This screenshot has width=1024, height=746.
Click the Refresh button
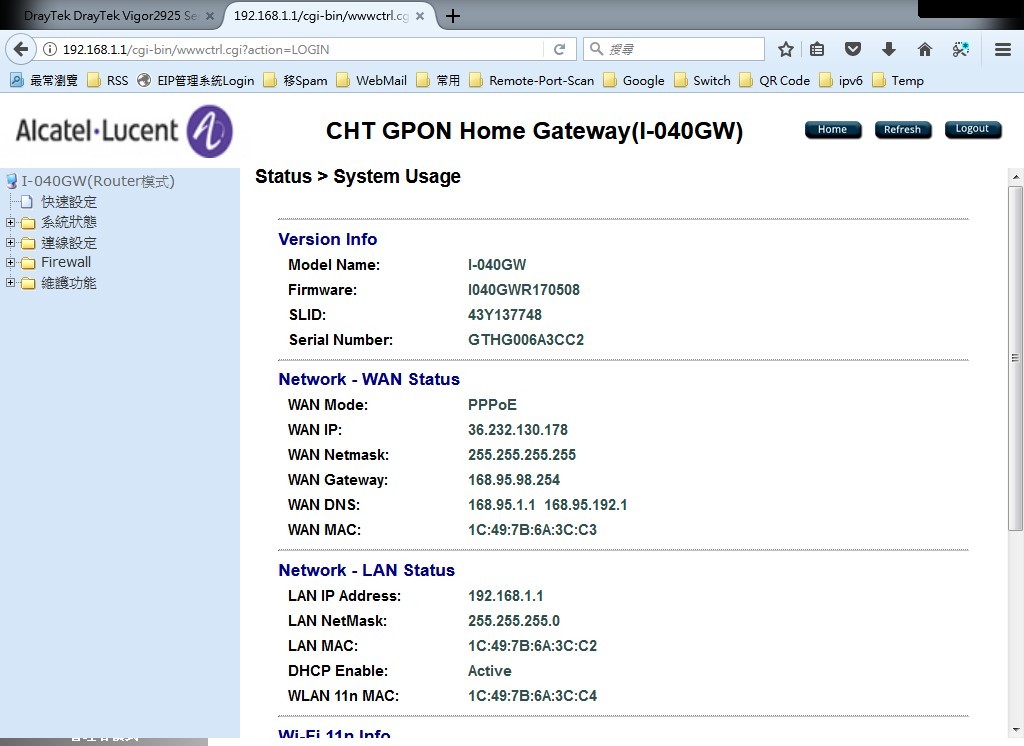903,129
